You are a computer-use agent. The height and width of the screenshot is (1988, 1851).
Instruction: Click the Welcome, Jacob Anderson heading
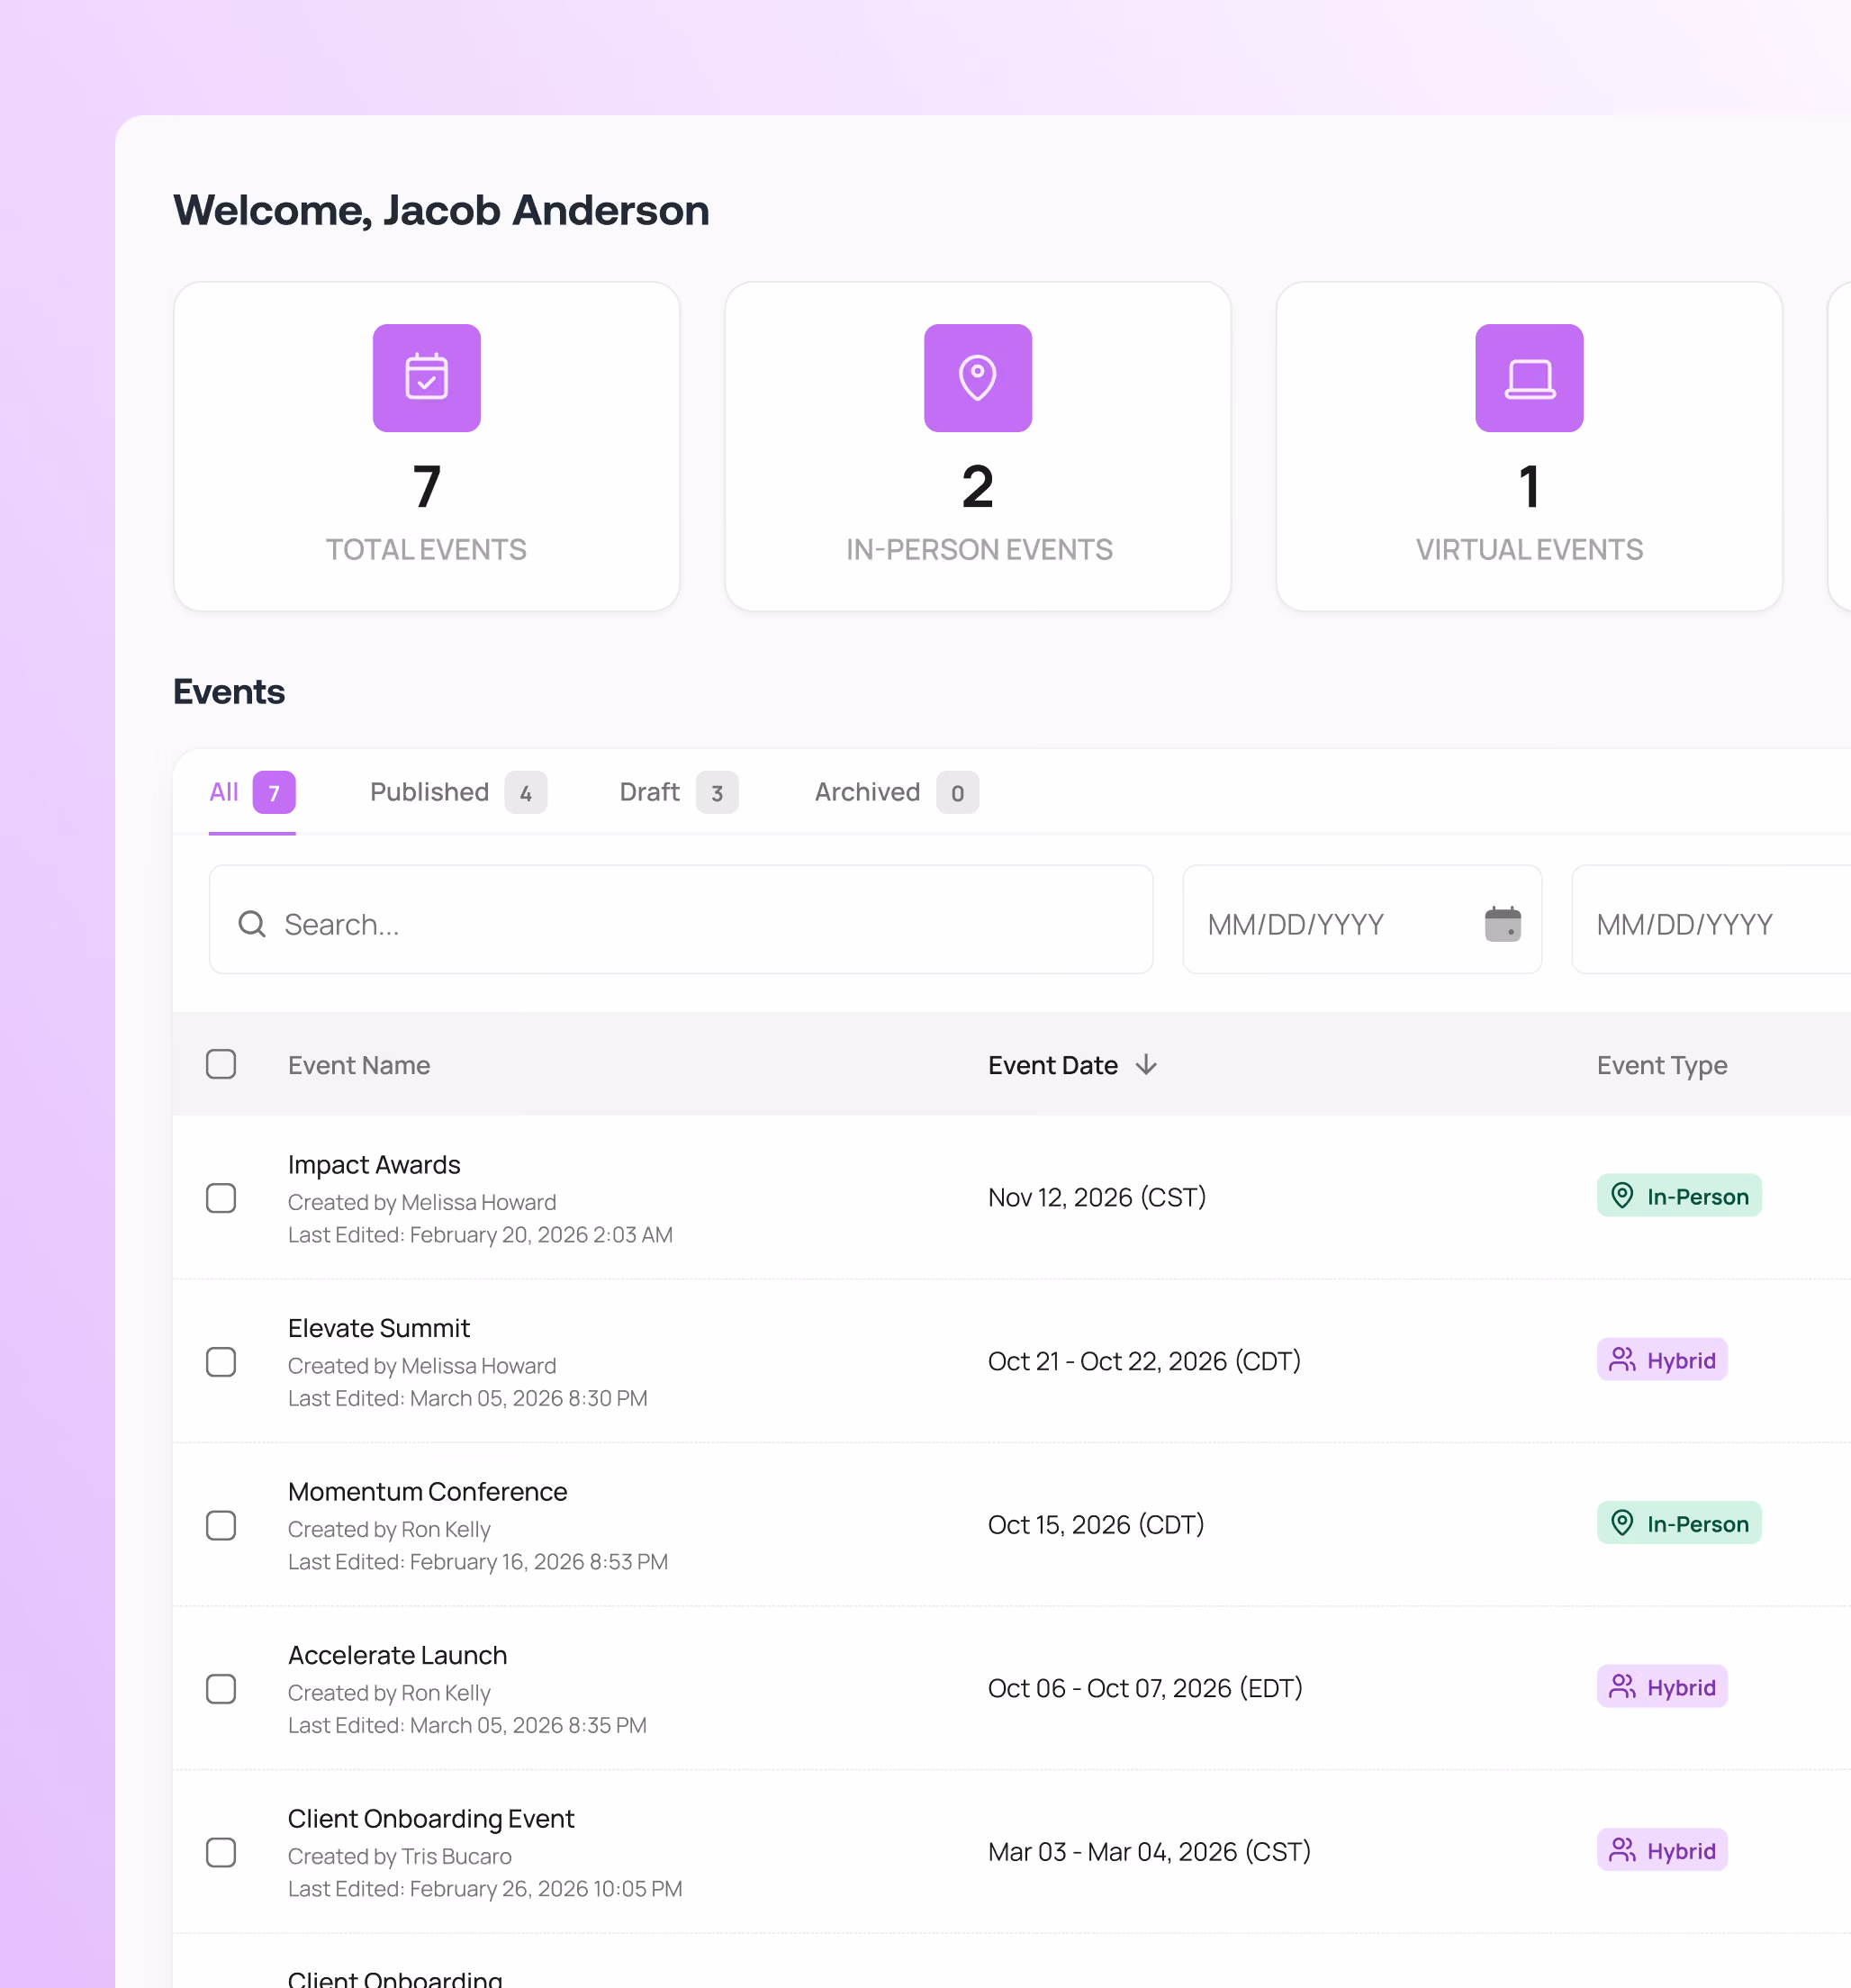pyautogui.click(x=441, y=211)
